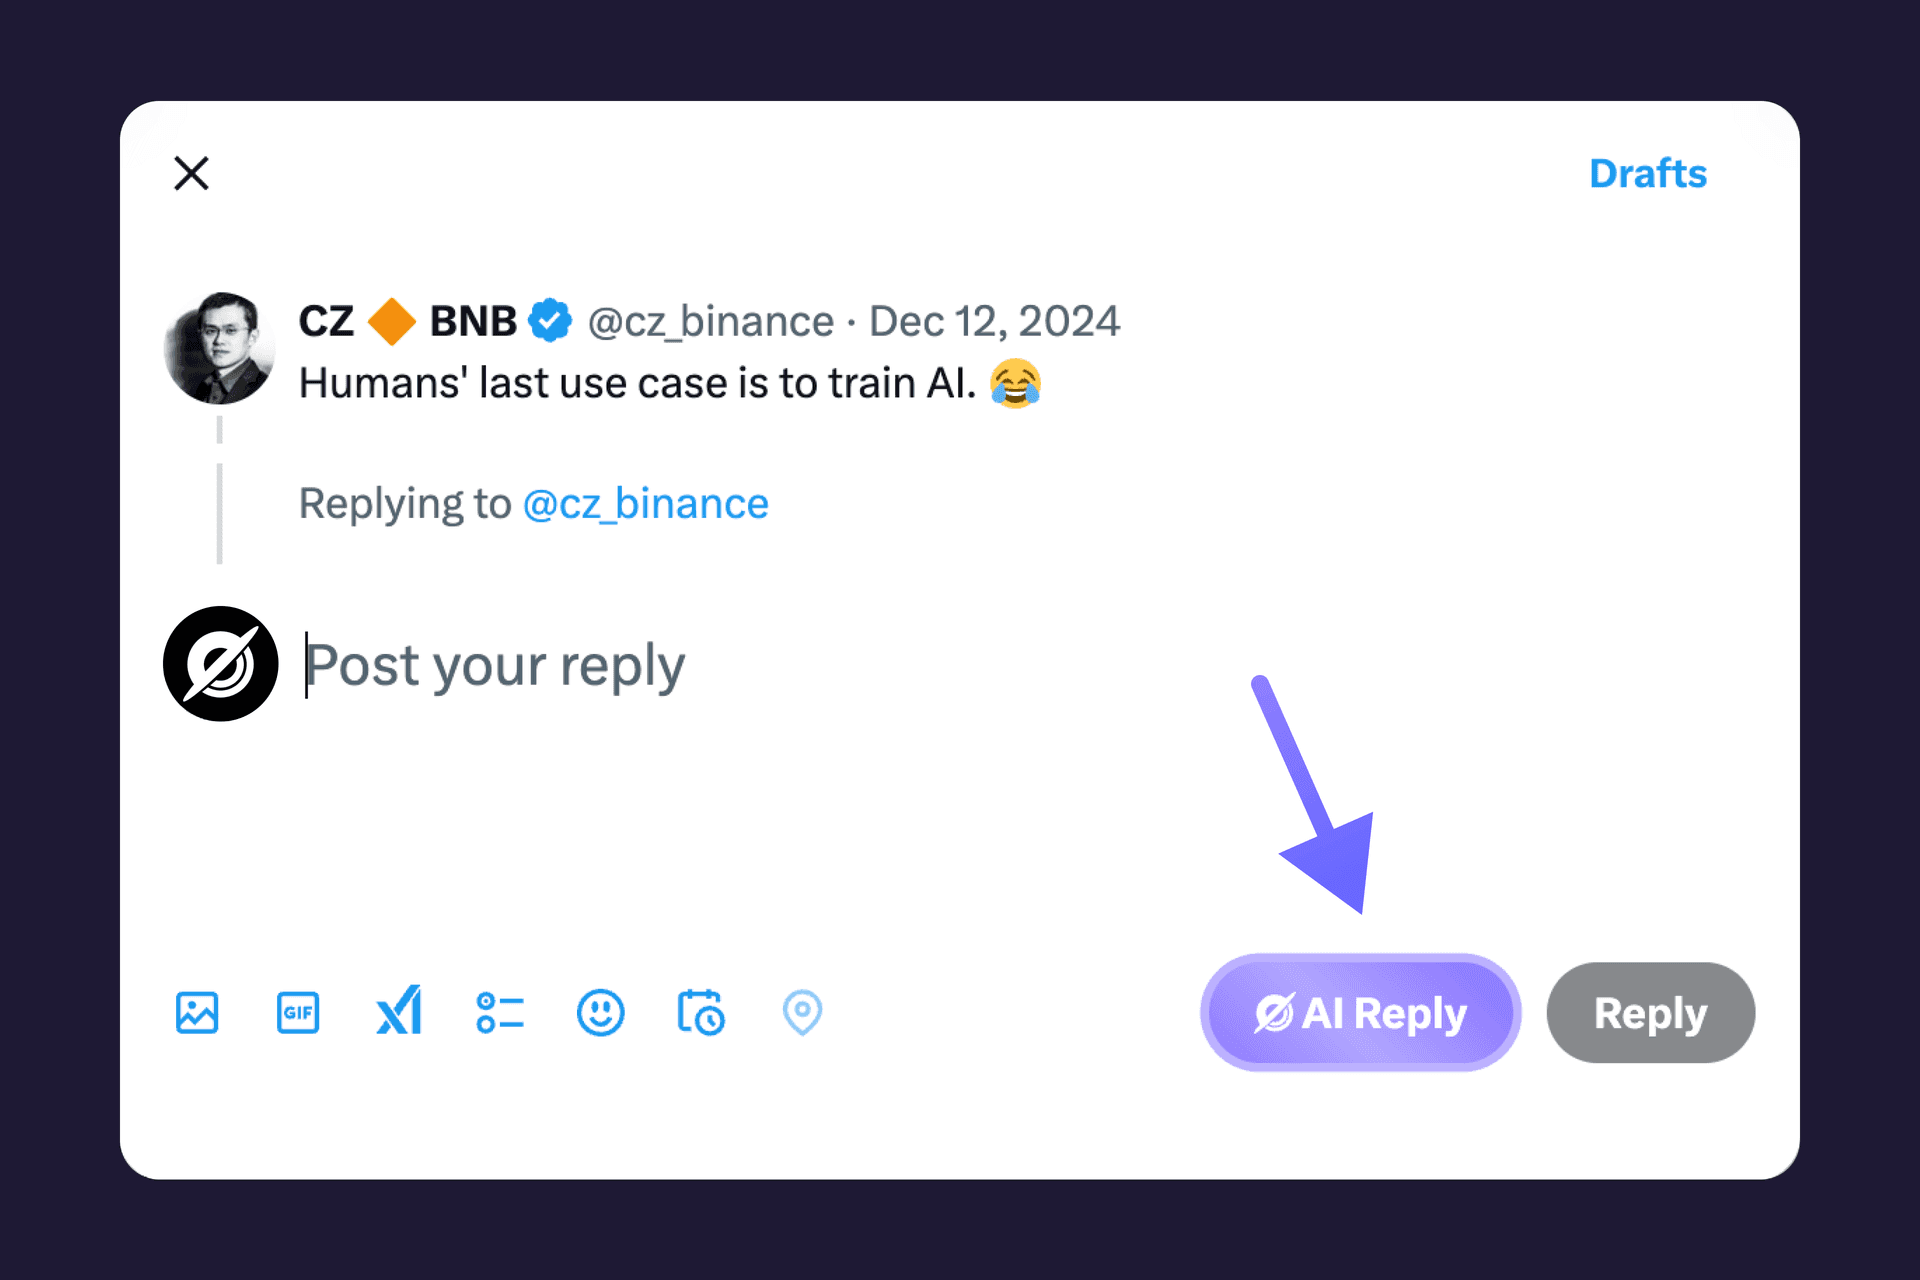
Task: Create a poll with the poll icon
Action: [500, 1012]
